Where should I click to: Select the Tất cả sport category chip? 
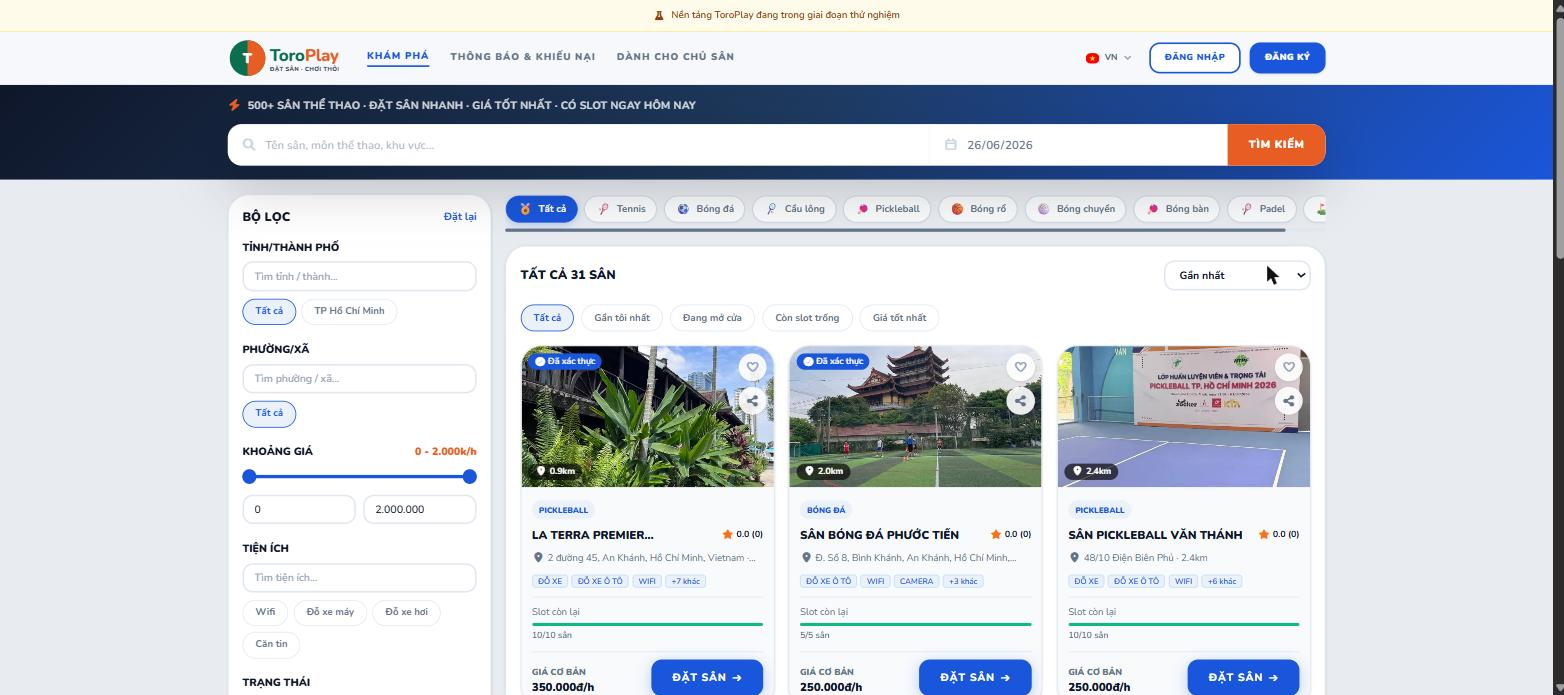click(x=542, y=209)
